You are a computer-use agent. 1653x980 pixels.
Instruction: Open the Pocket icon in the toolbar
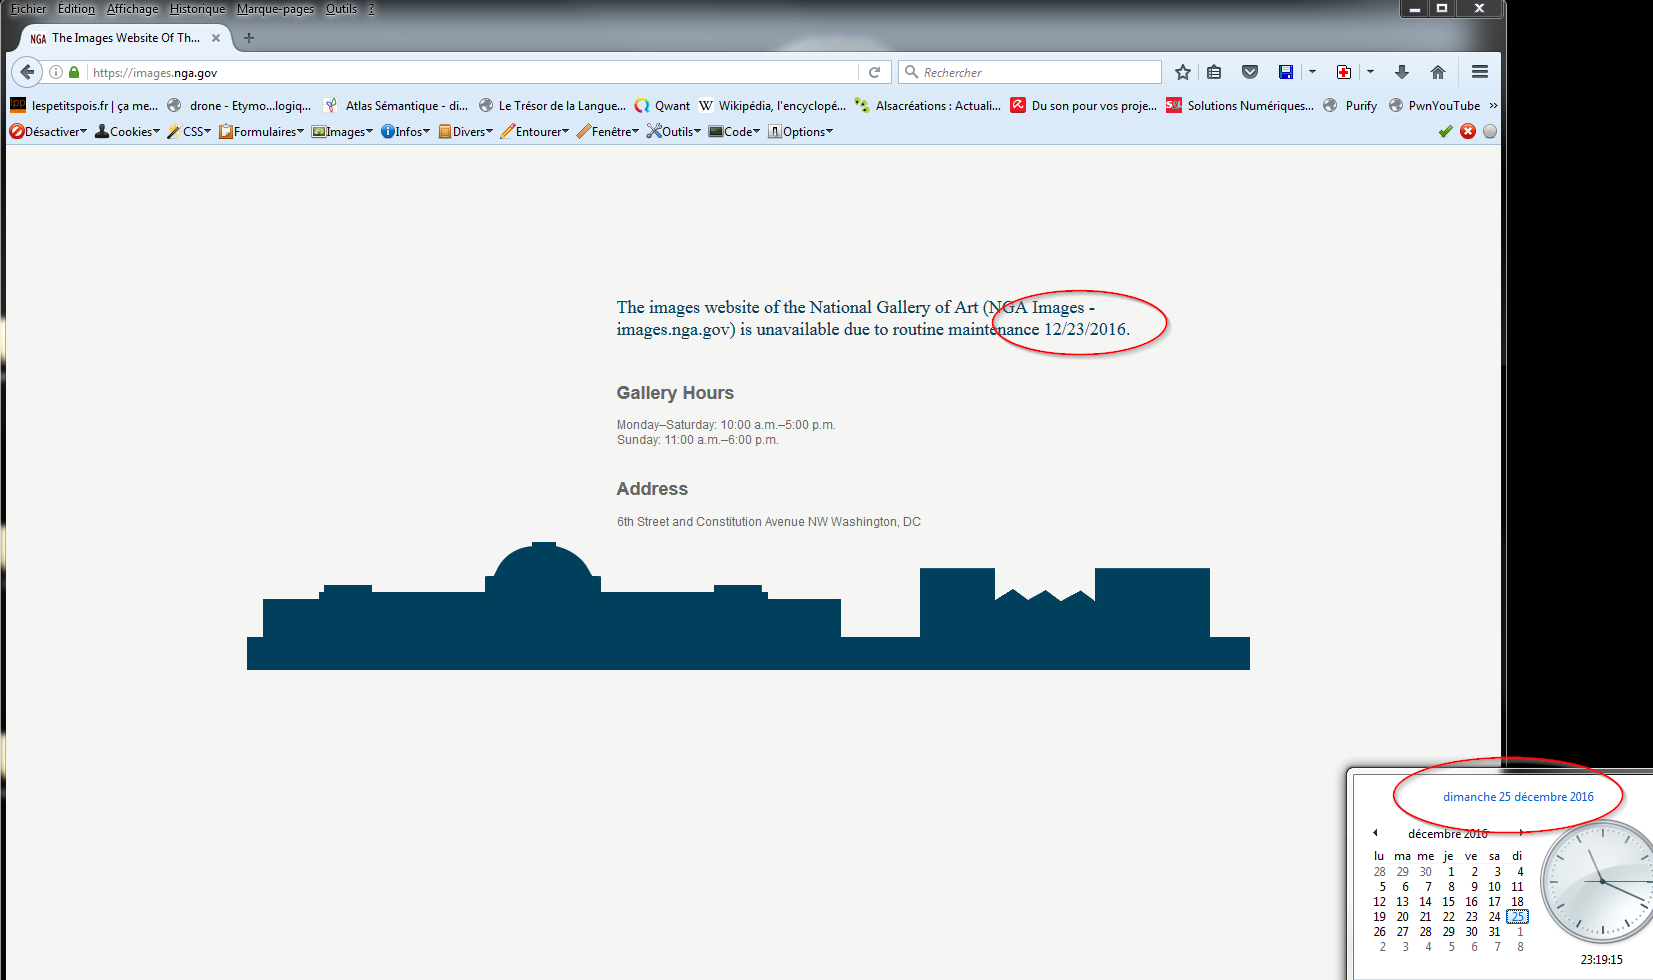[1250, 72]
